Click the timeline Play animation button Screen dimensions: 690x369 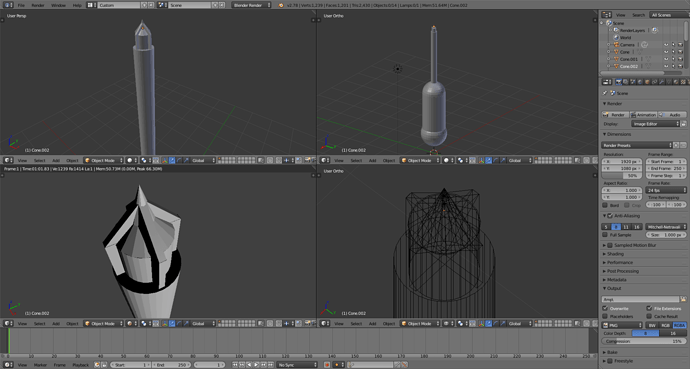click(x=257, y=365)
